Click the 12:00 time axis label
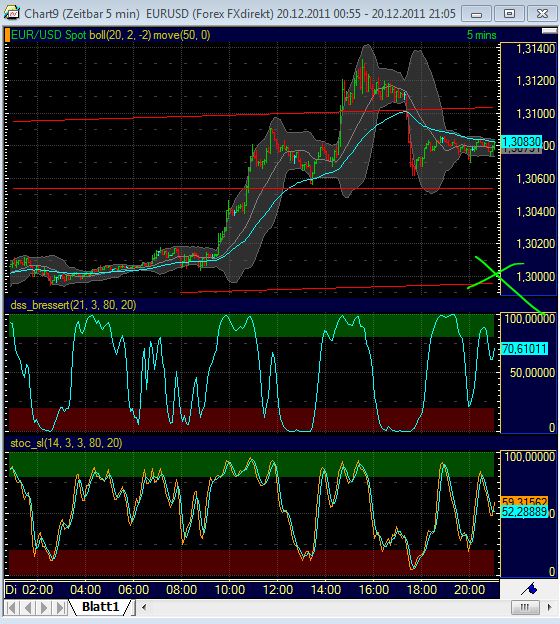Viewport: 560px width, 624px height. point(278,589)
